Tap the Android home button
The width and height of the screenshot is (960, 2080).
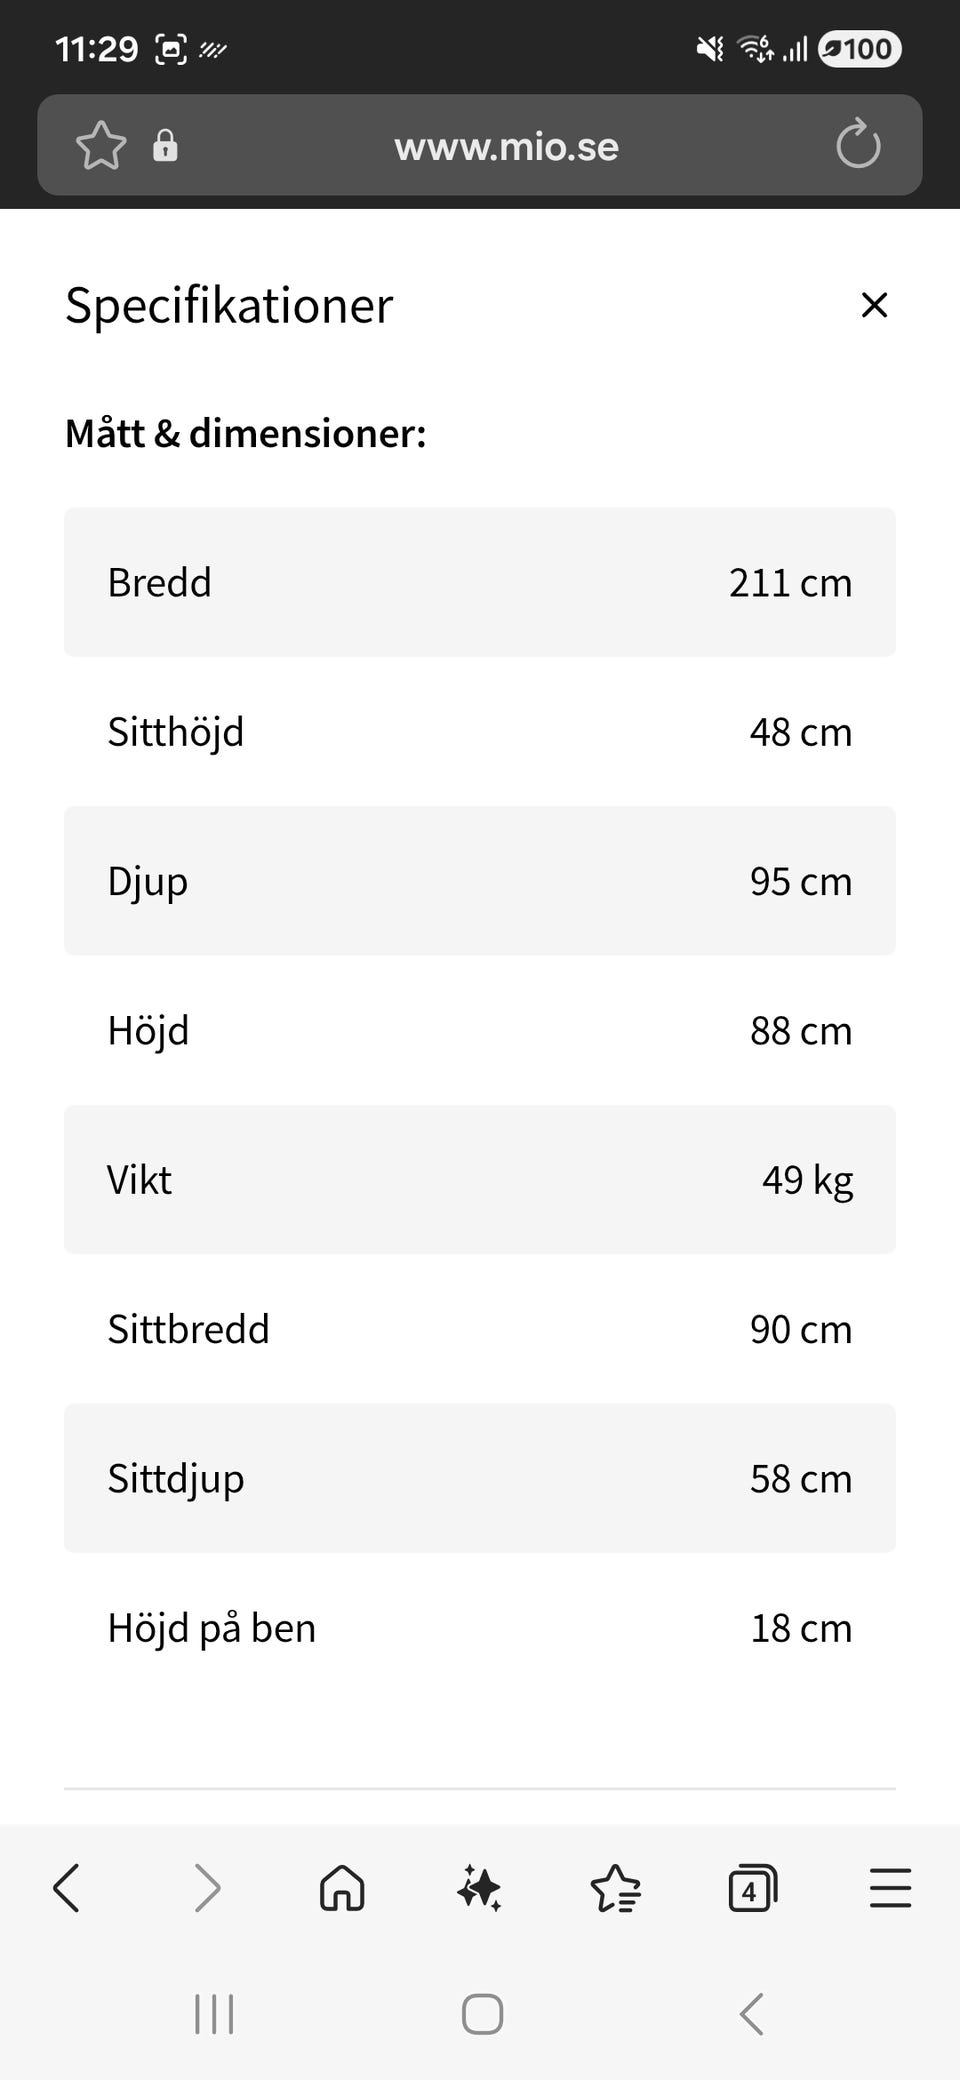pyautogui.click(x=482, y=2014)
